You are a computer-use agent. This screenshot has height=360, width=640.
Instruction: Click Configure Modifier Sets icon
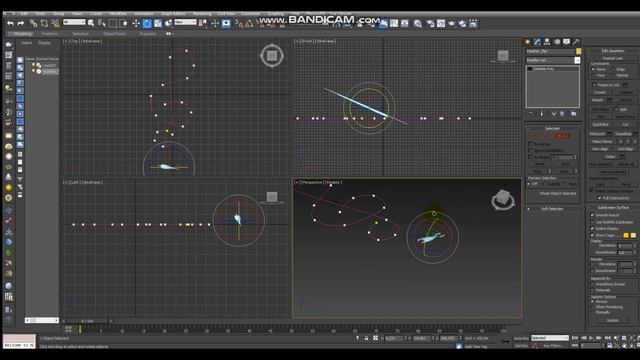click(x=573, y=113)
